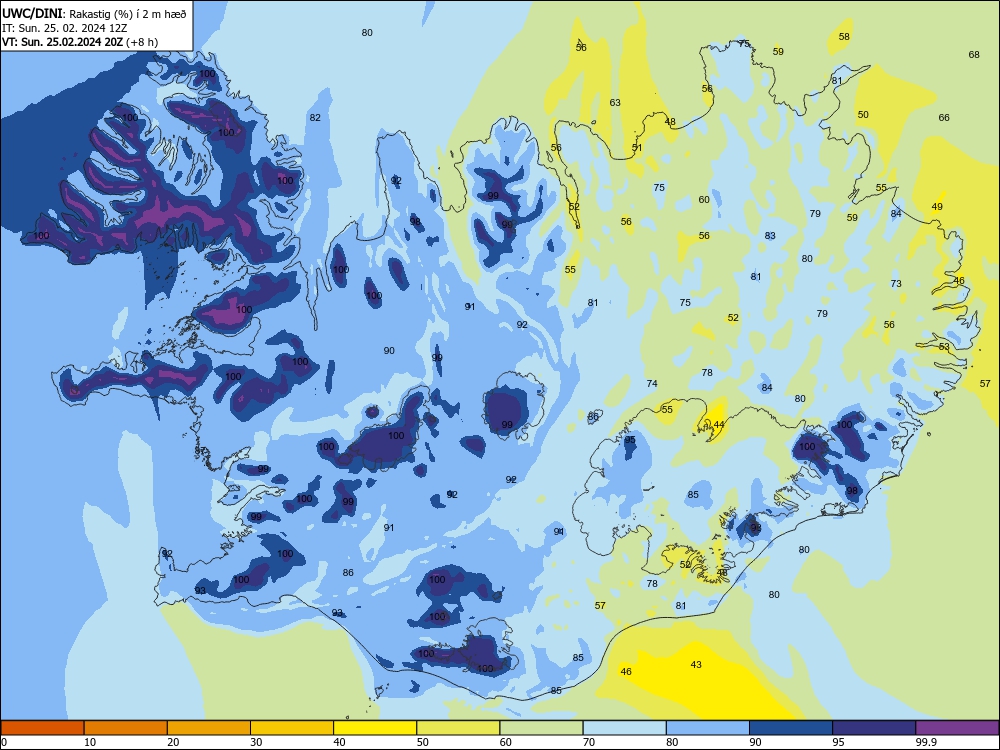This screenshot has width=1000, height=750.
Task: Click the '95' legend tick label
Action: coord(838,742)
